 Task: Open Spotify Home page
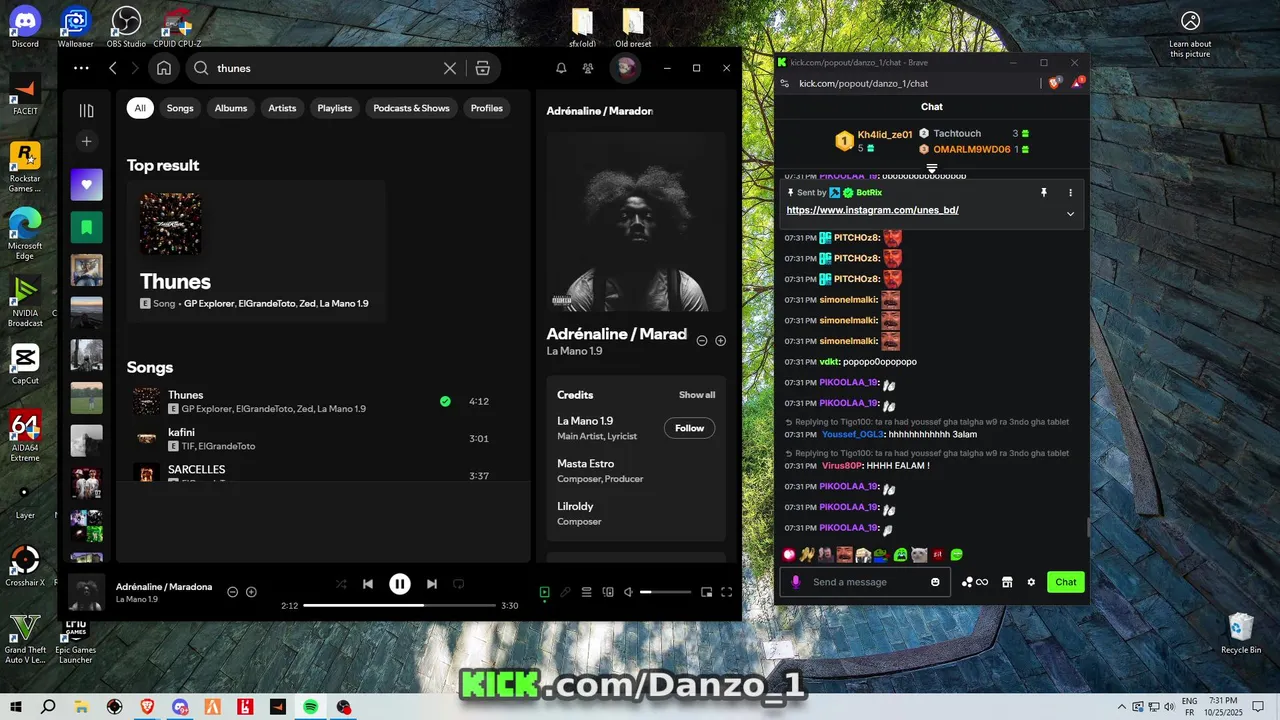[x=164, y=68]
